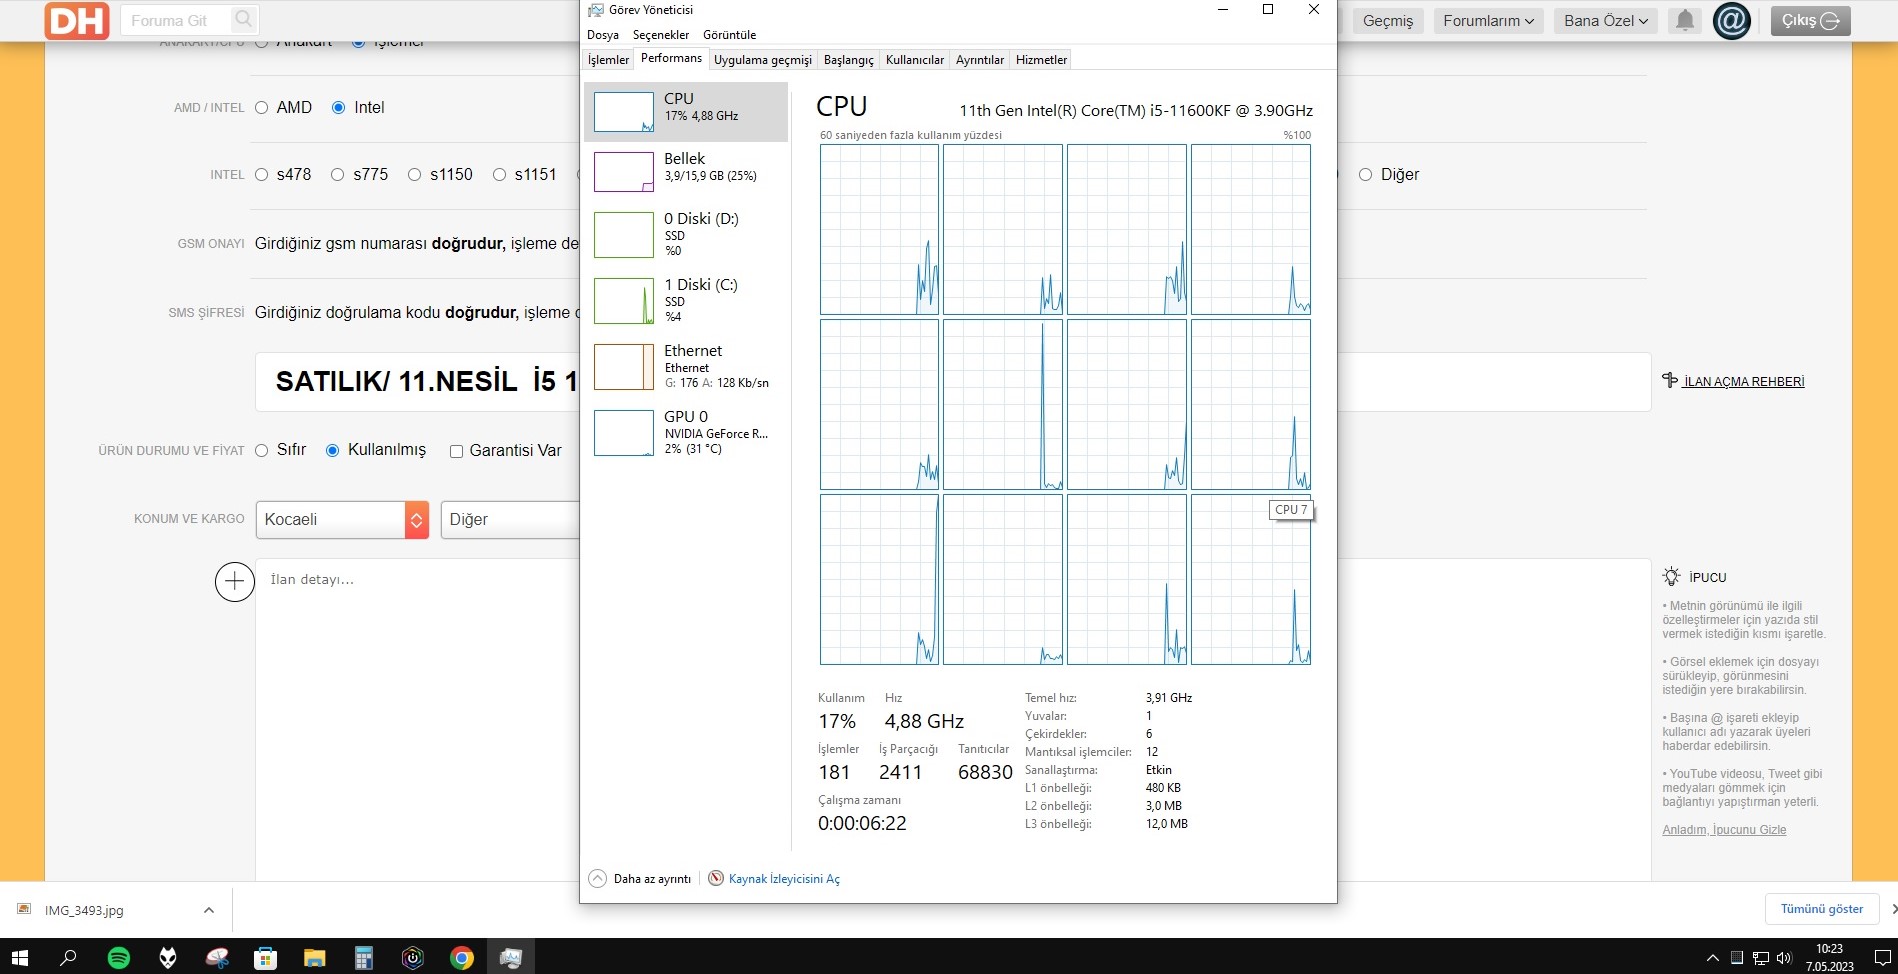The height and width of the screenshot is (974, 1898).
Task: Open the Kocaeli city dropdown
Action: [342, 520]
